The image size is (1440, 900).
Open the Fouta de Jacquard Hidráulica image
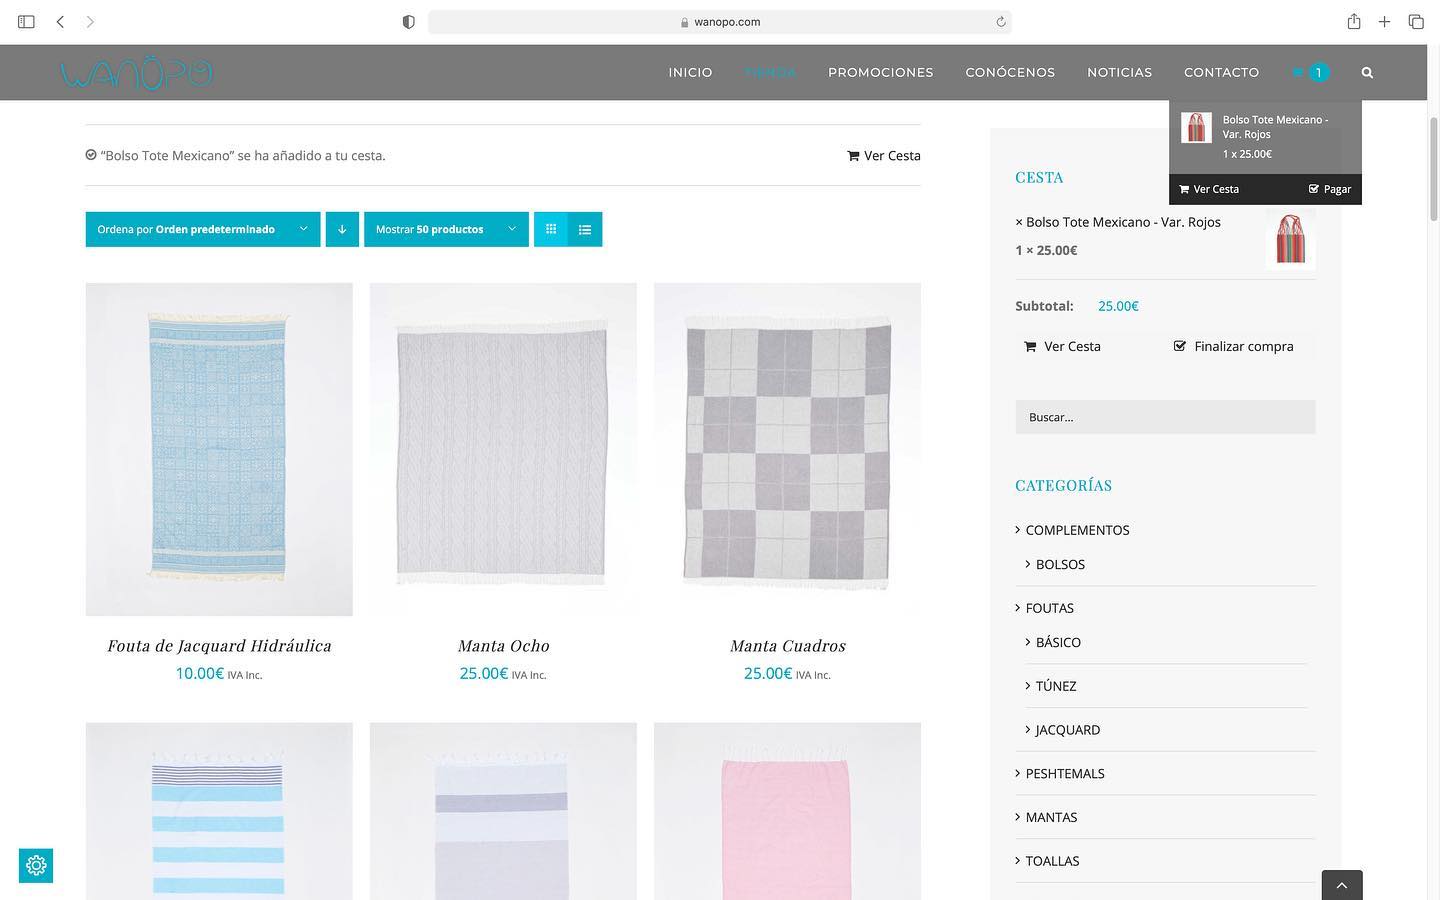219,449
